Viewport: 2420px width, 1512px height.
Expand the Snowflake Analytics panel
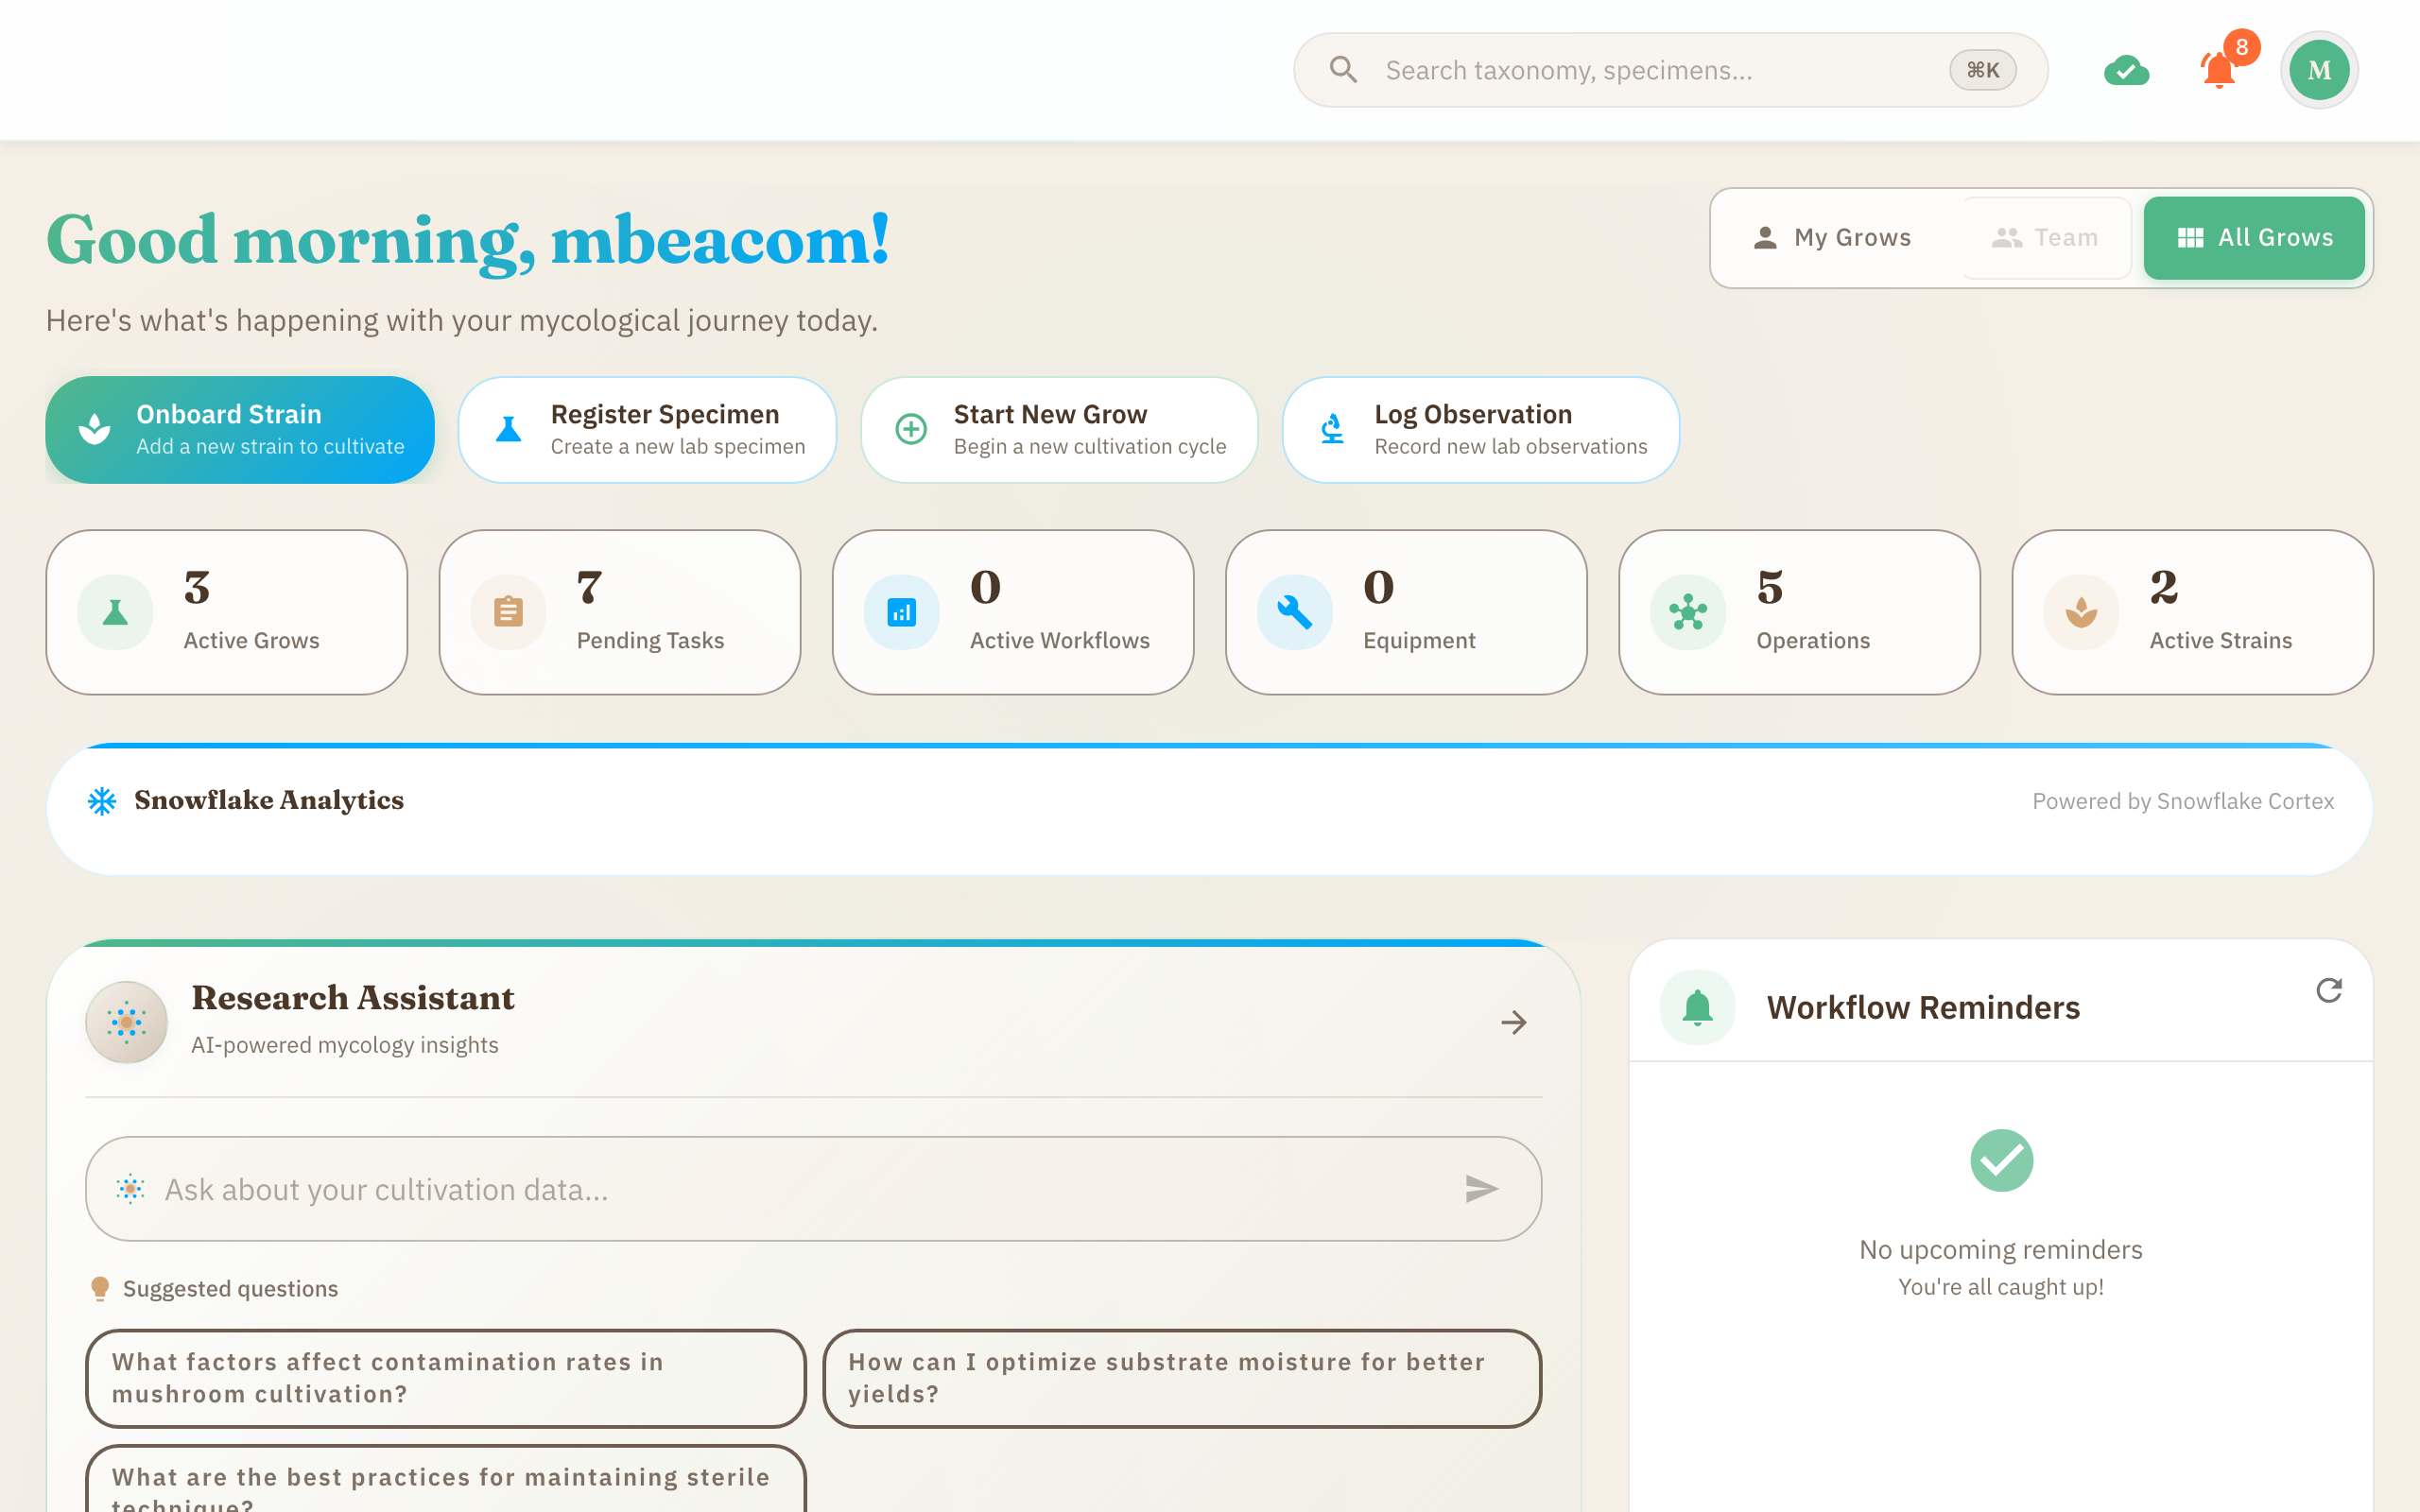[x=1208, y=810]
